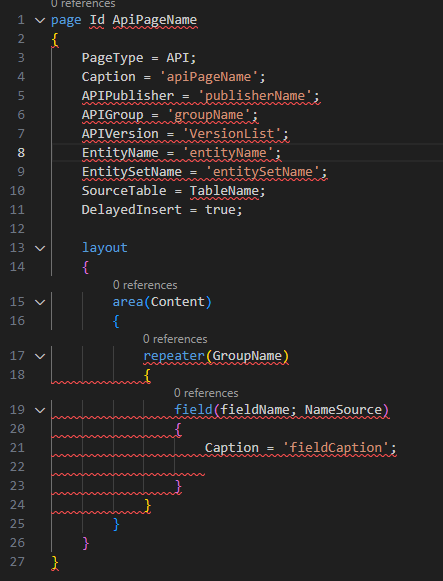Collapse the field(fieldName) fold chevron

point(40,410)
